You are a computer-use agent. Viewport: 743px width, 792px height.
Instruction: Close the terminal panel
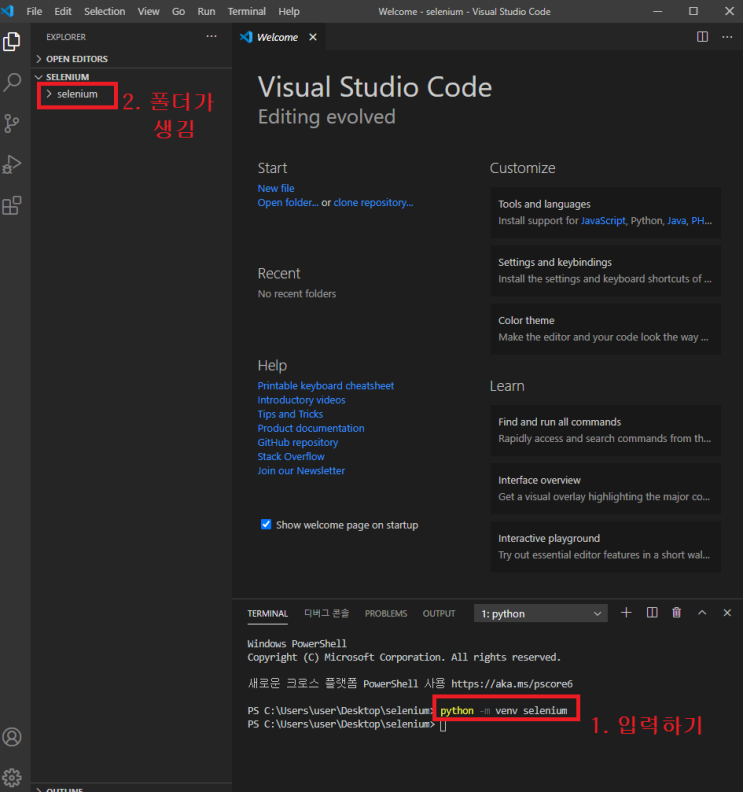click(x=727, y=613)
